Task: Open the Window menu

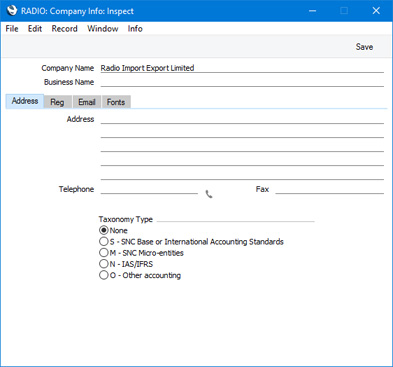Action: [x=103, y=29]
